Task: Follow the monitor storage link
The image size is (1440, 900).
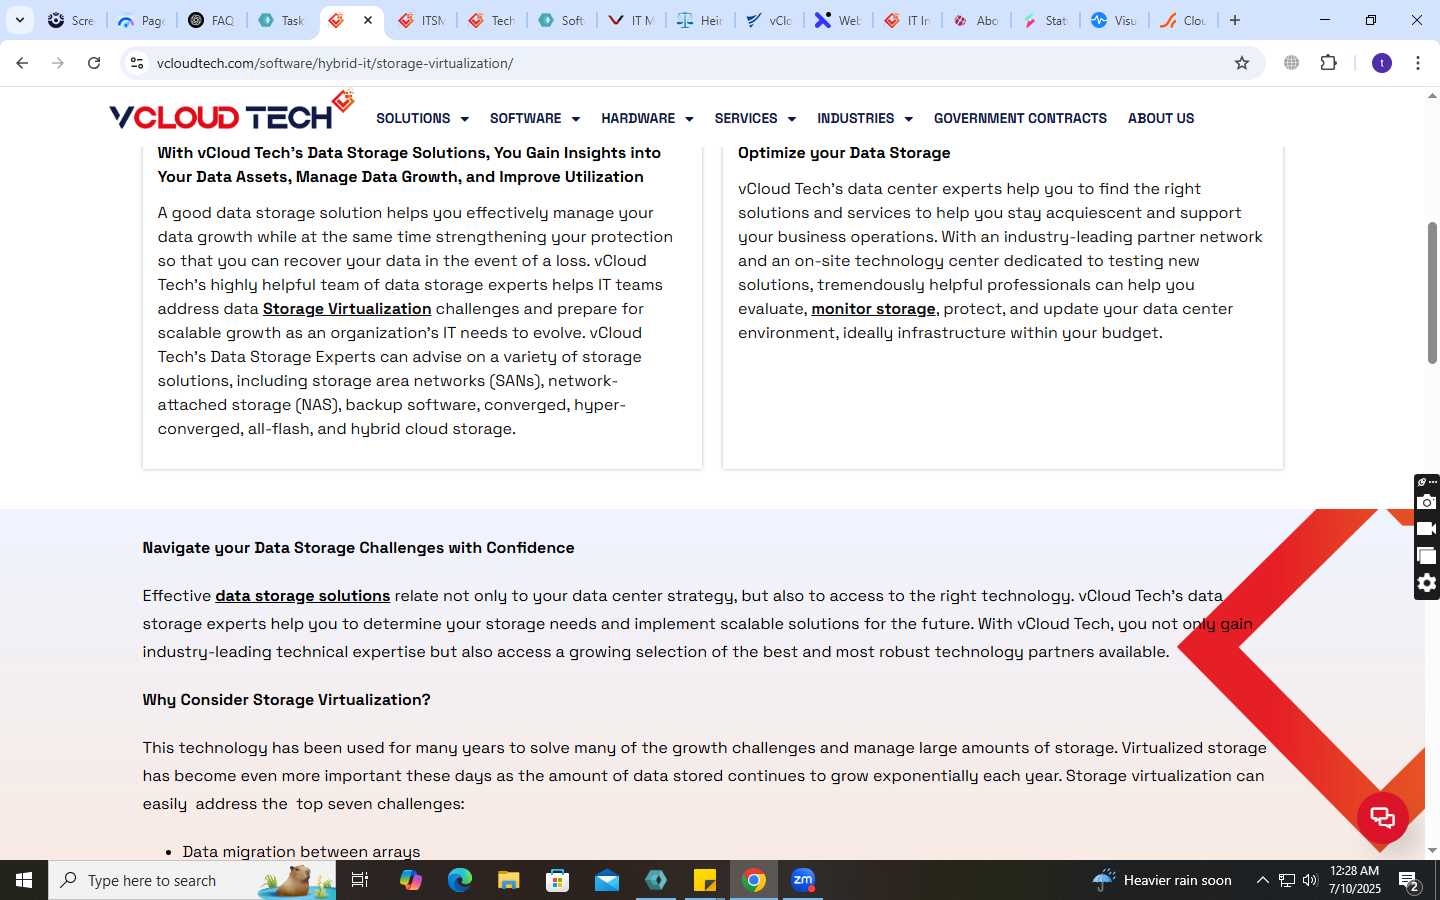Action: click(873, 309)
